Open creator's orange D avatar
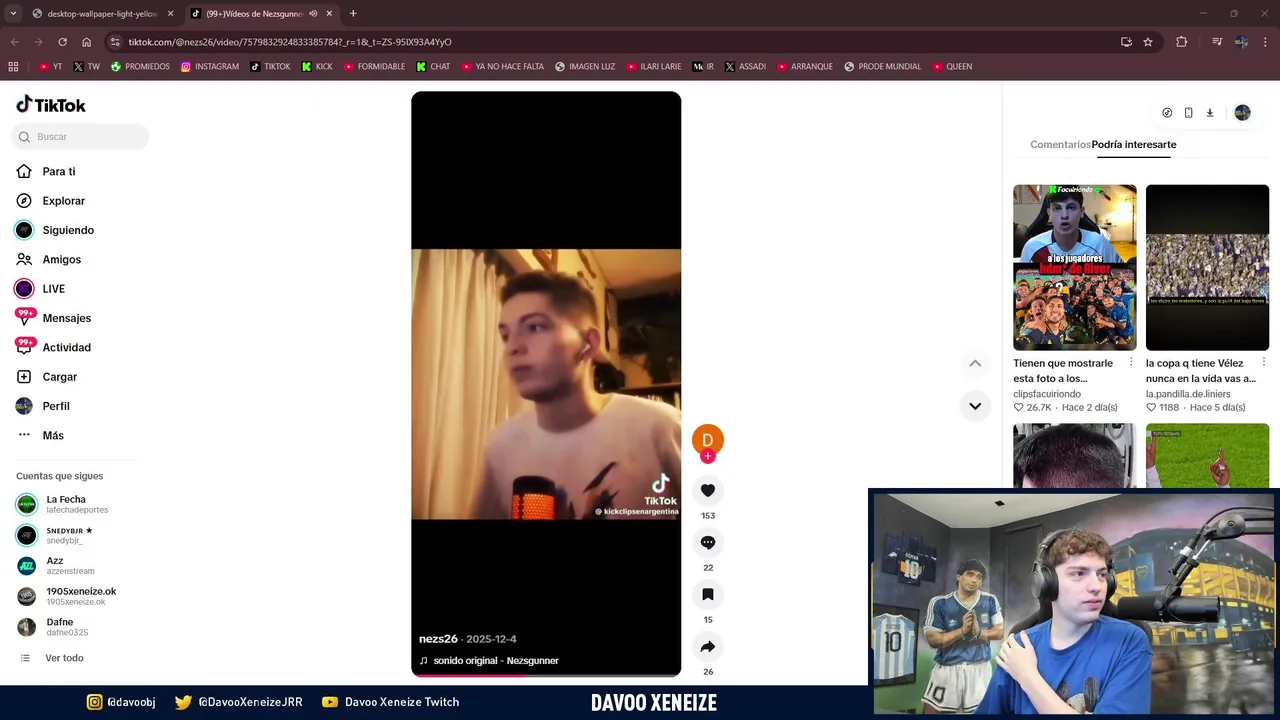The height and width of the screenshot is (720, 1280). [x=708, y=440]
